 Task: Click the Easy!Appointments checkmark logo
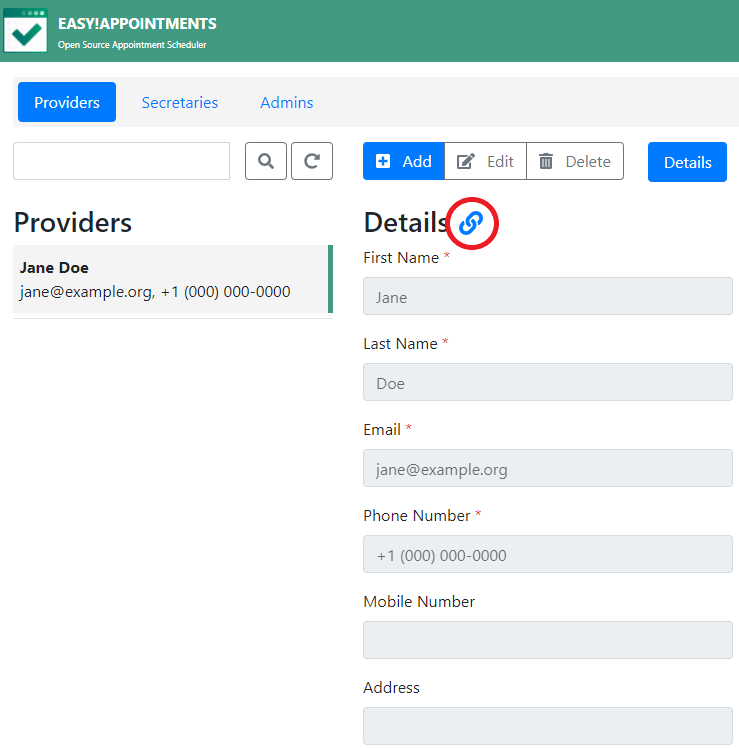[25, 31]
